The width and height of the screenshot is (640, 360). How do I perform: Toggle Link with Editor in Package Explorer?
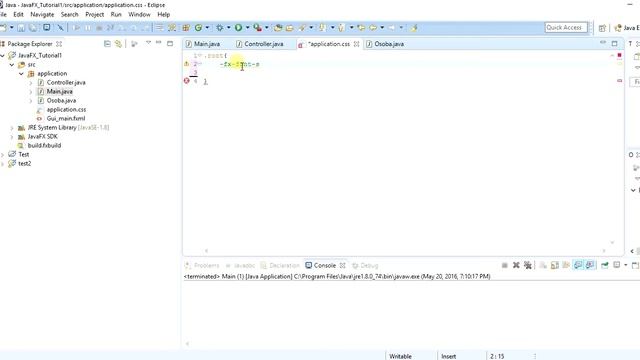(x=118, y=43)
